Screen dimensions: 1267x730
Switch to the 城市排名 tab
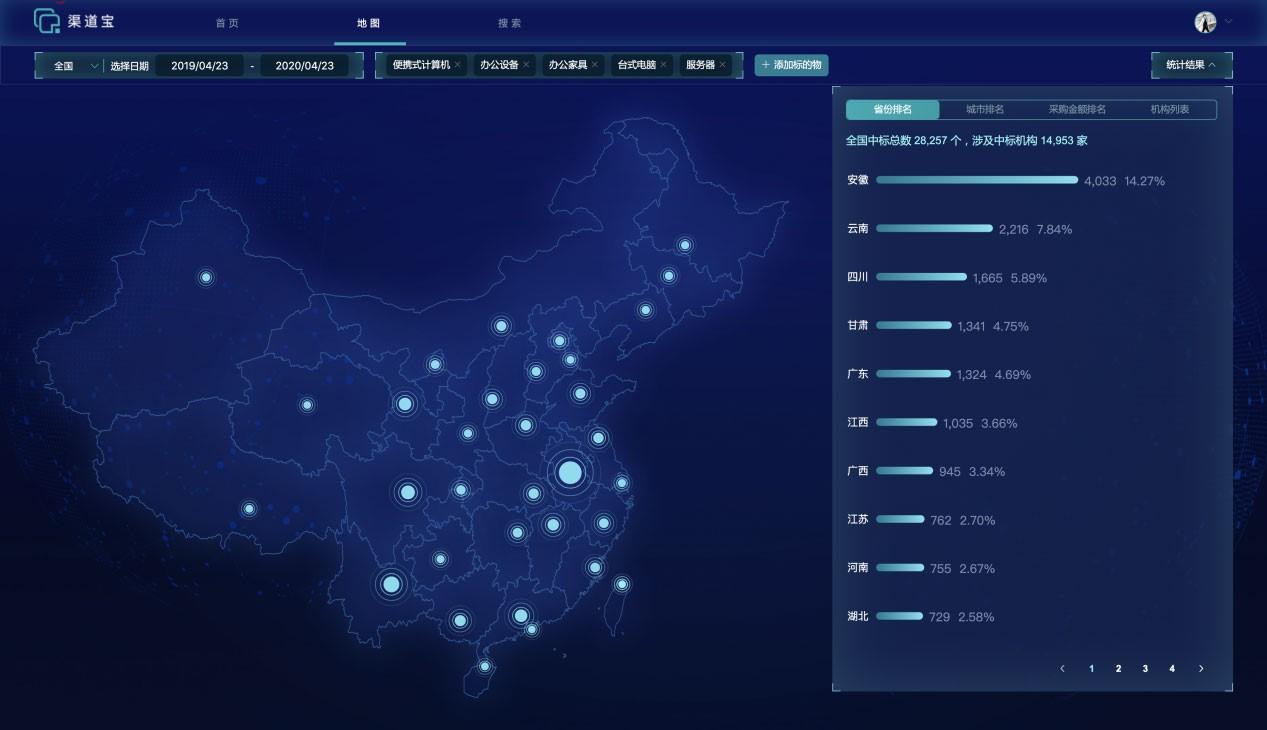coord(985,110)
